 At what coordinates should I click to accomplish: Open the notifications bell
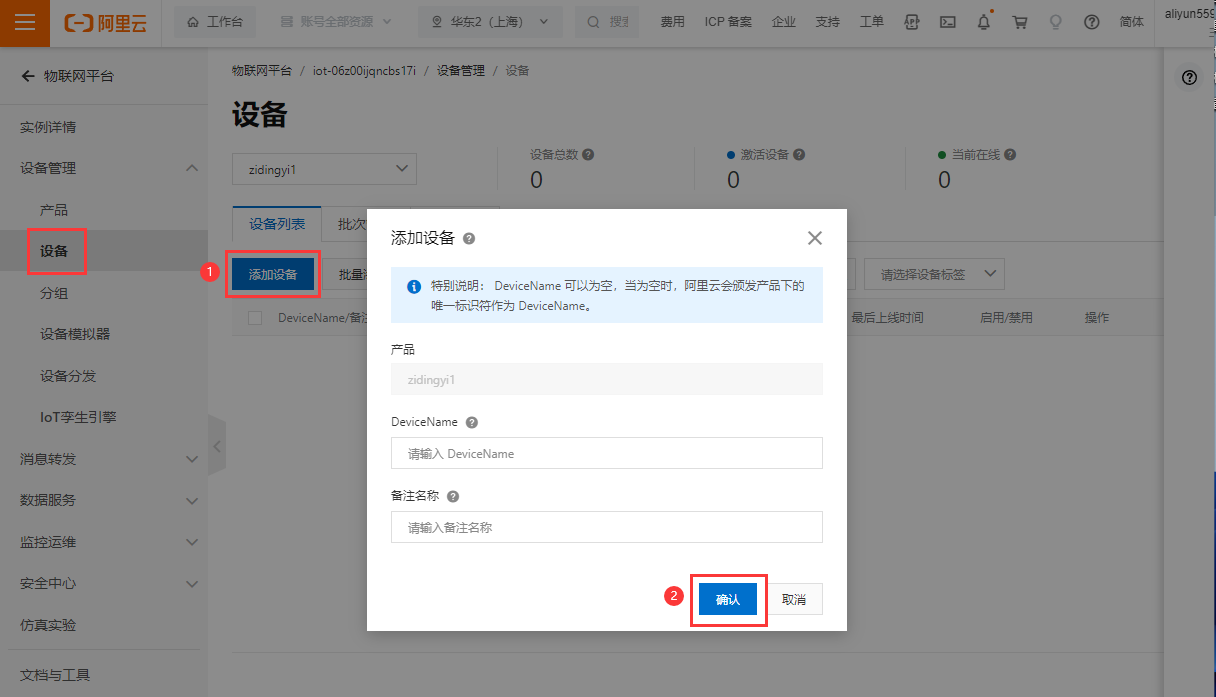984,22
